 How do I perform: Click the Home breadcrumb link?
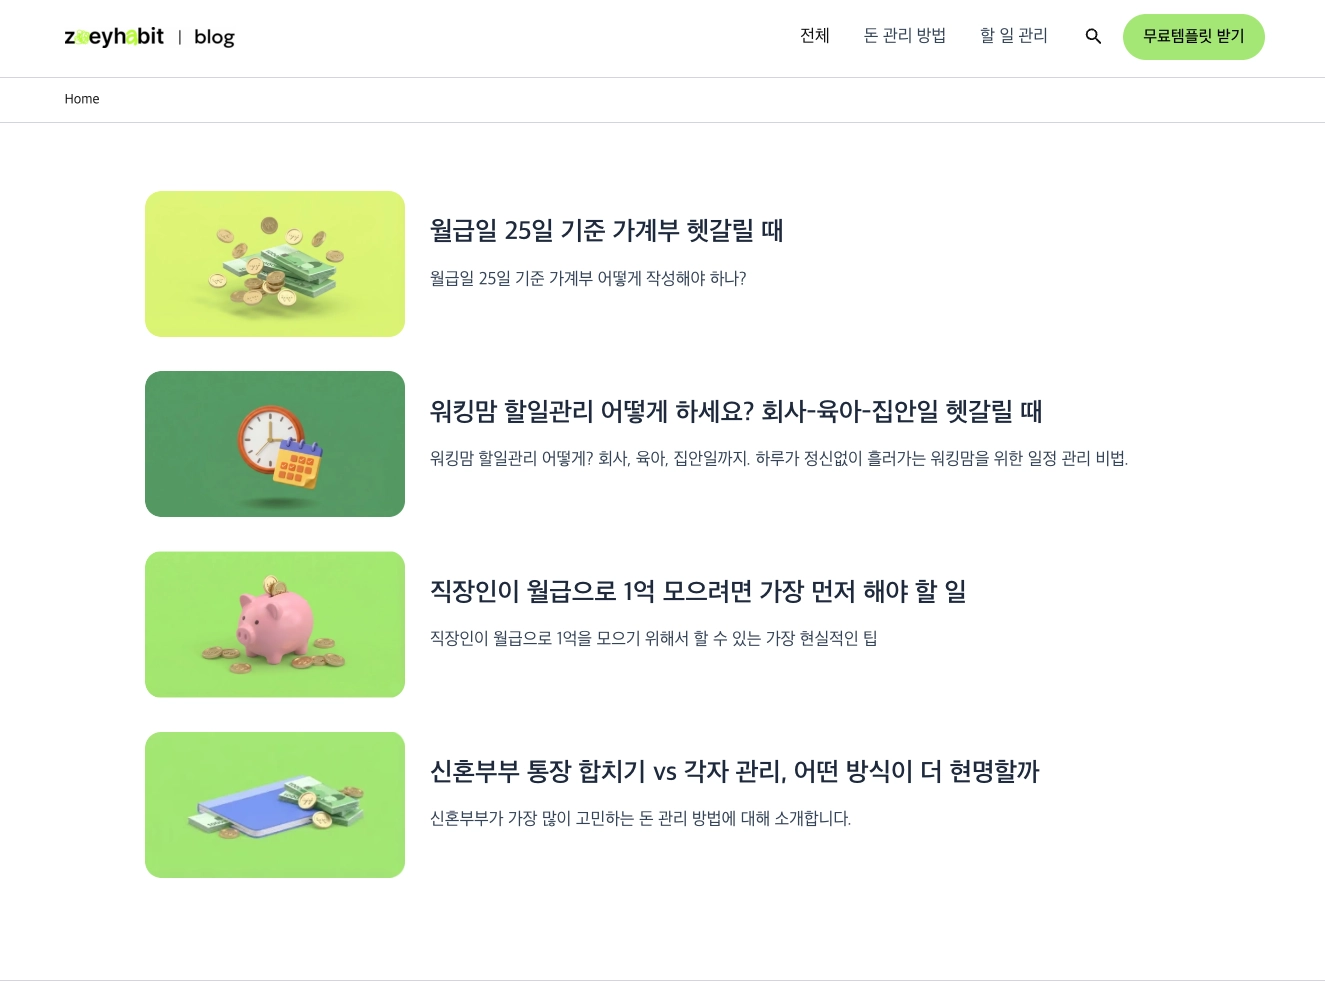click(82, 99)
